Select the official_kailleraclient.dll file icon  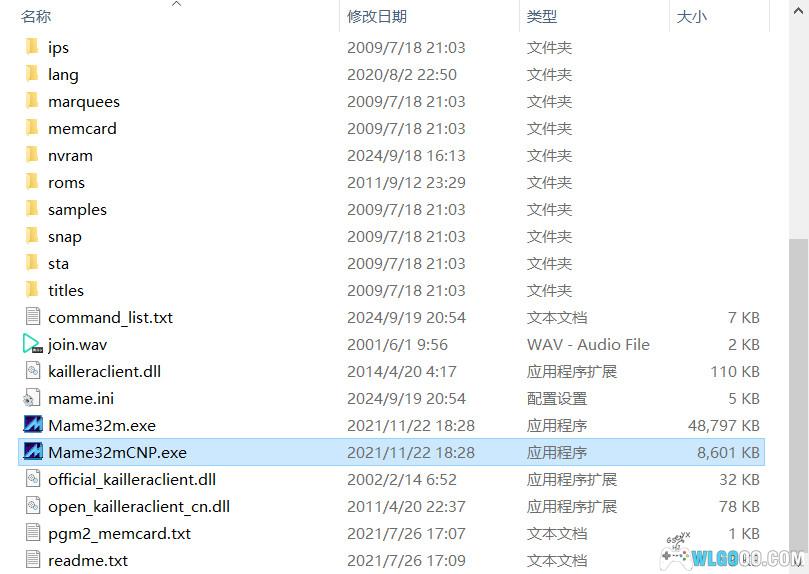(33, 479)
